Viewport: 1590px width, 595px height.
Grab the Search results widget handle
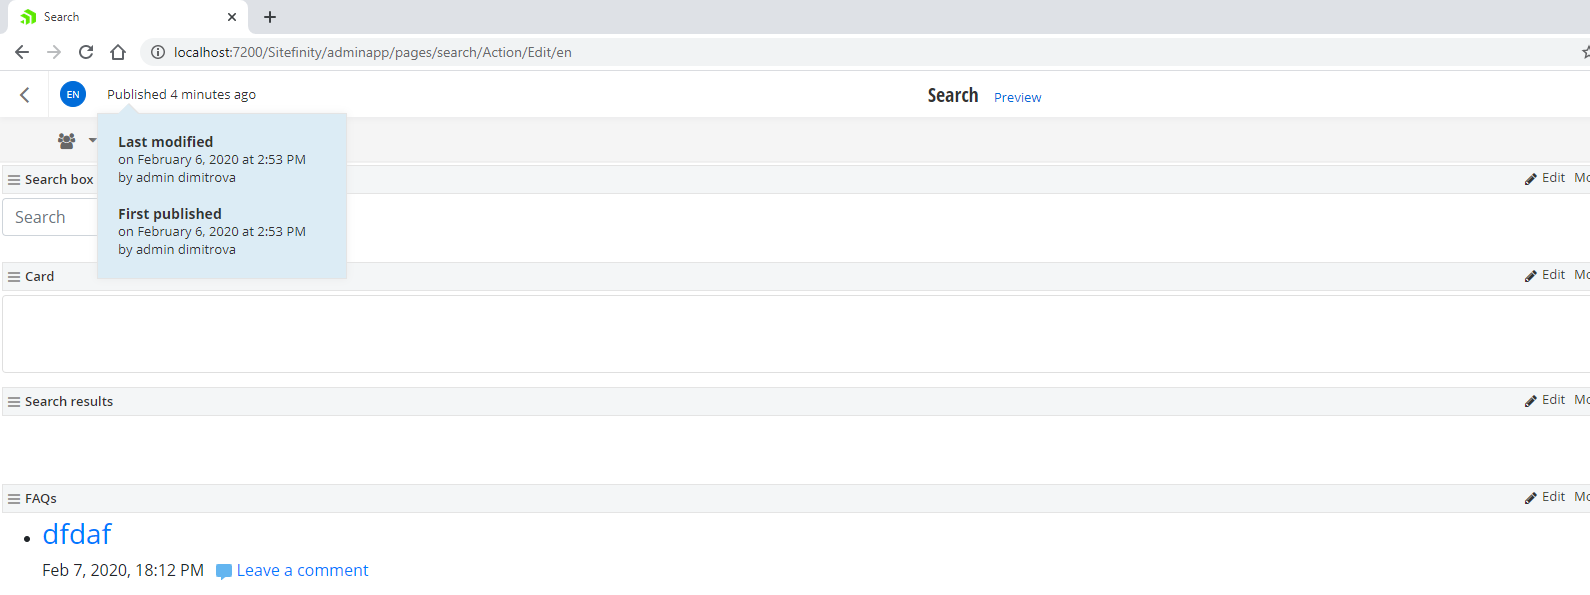click(14, 402)
